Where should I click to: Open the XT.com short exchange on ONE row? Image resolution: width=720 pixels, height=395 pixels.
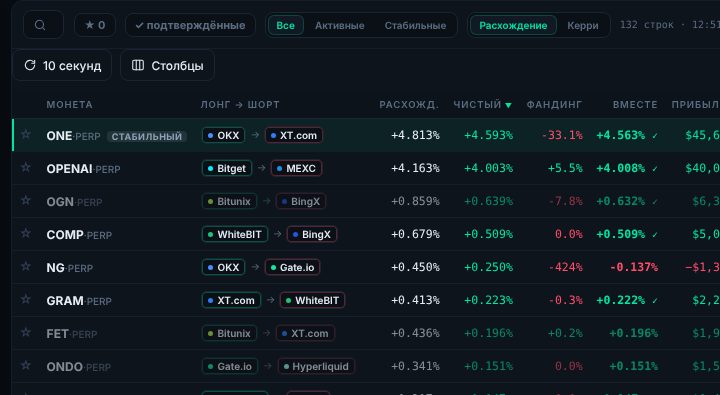click(x=294, y=135)
